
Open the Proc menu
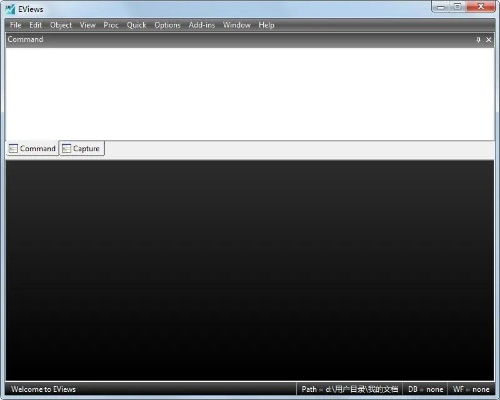(111, 25)
